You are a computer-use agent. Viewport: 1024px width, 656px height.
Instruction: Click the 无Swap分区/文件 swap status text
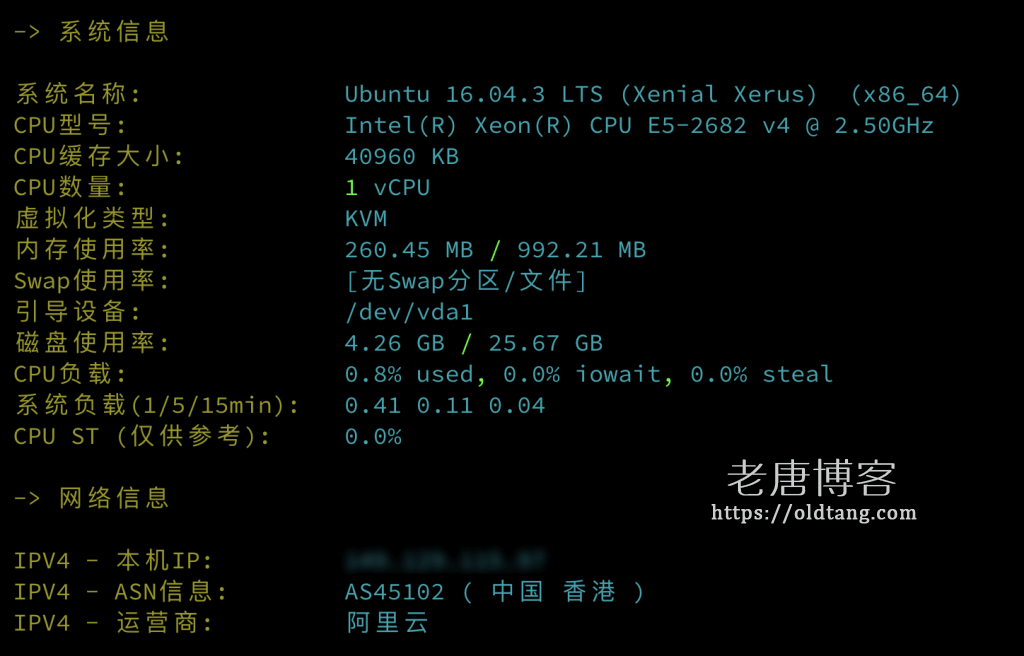(x=466, y=281)
